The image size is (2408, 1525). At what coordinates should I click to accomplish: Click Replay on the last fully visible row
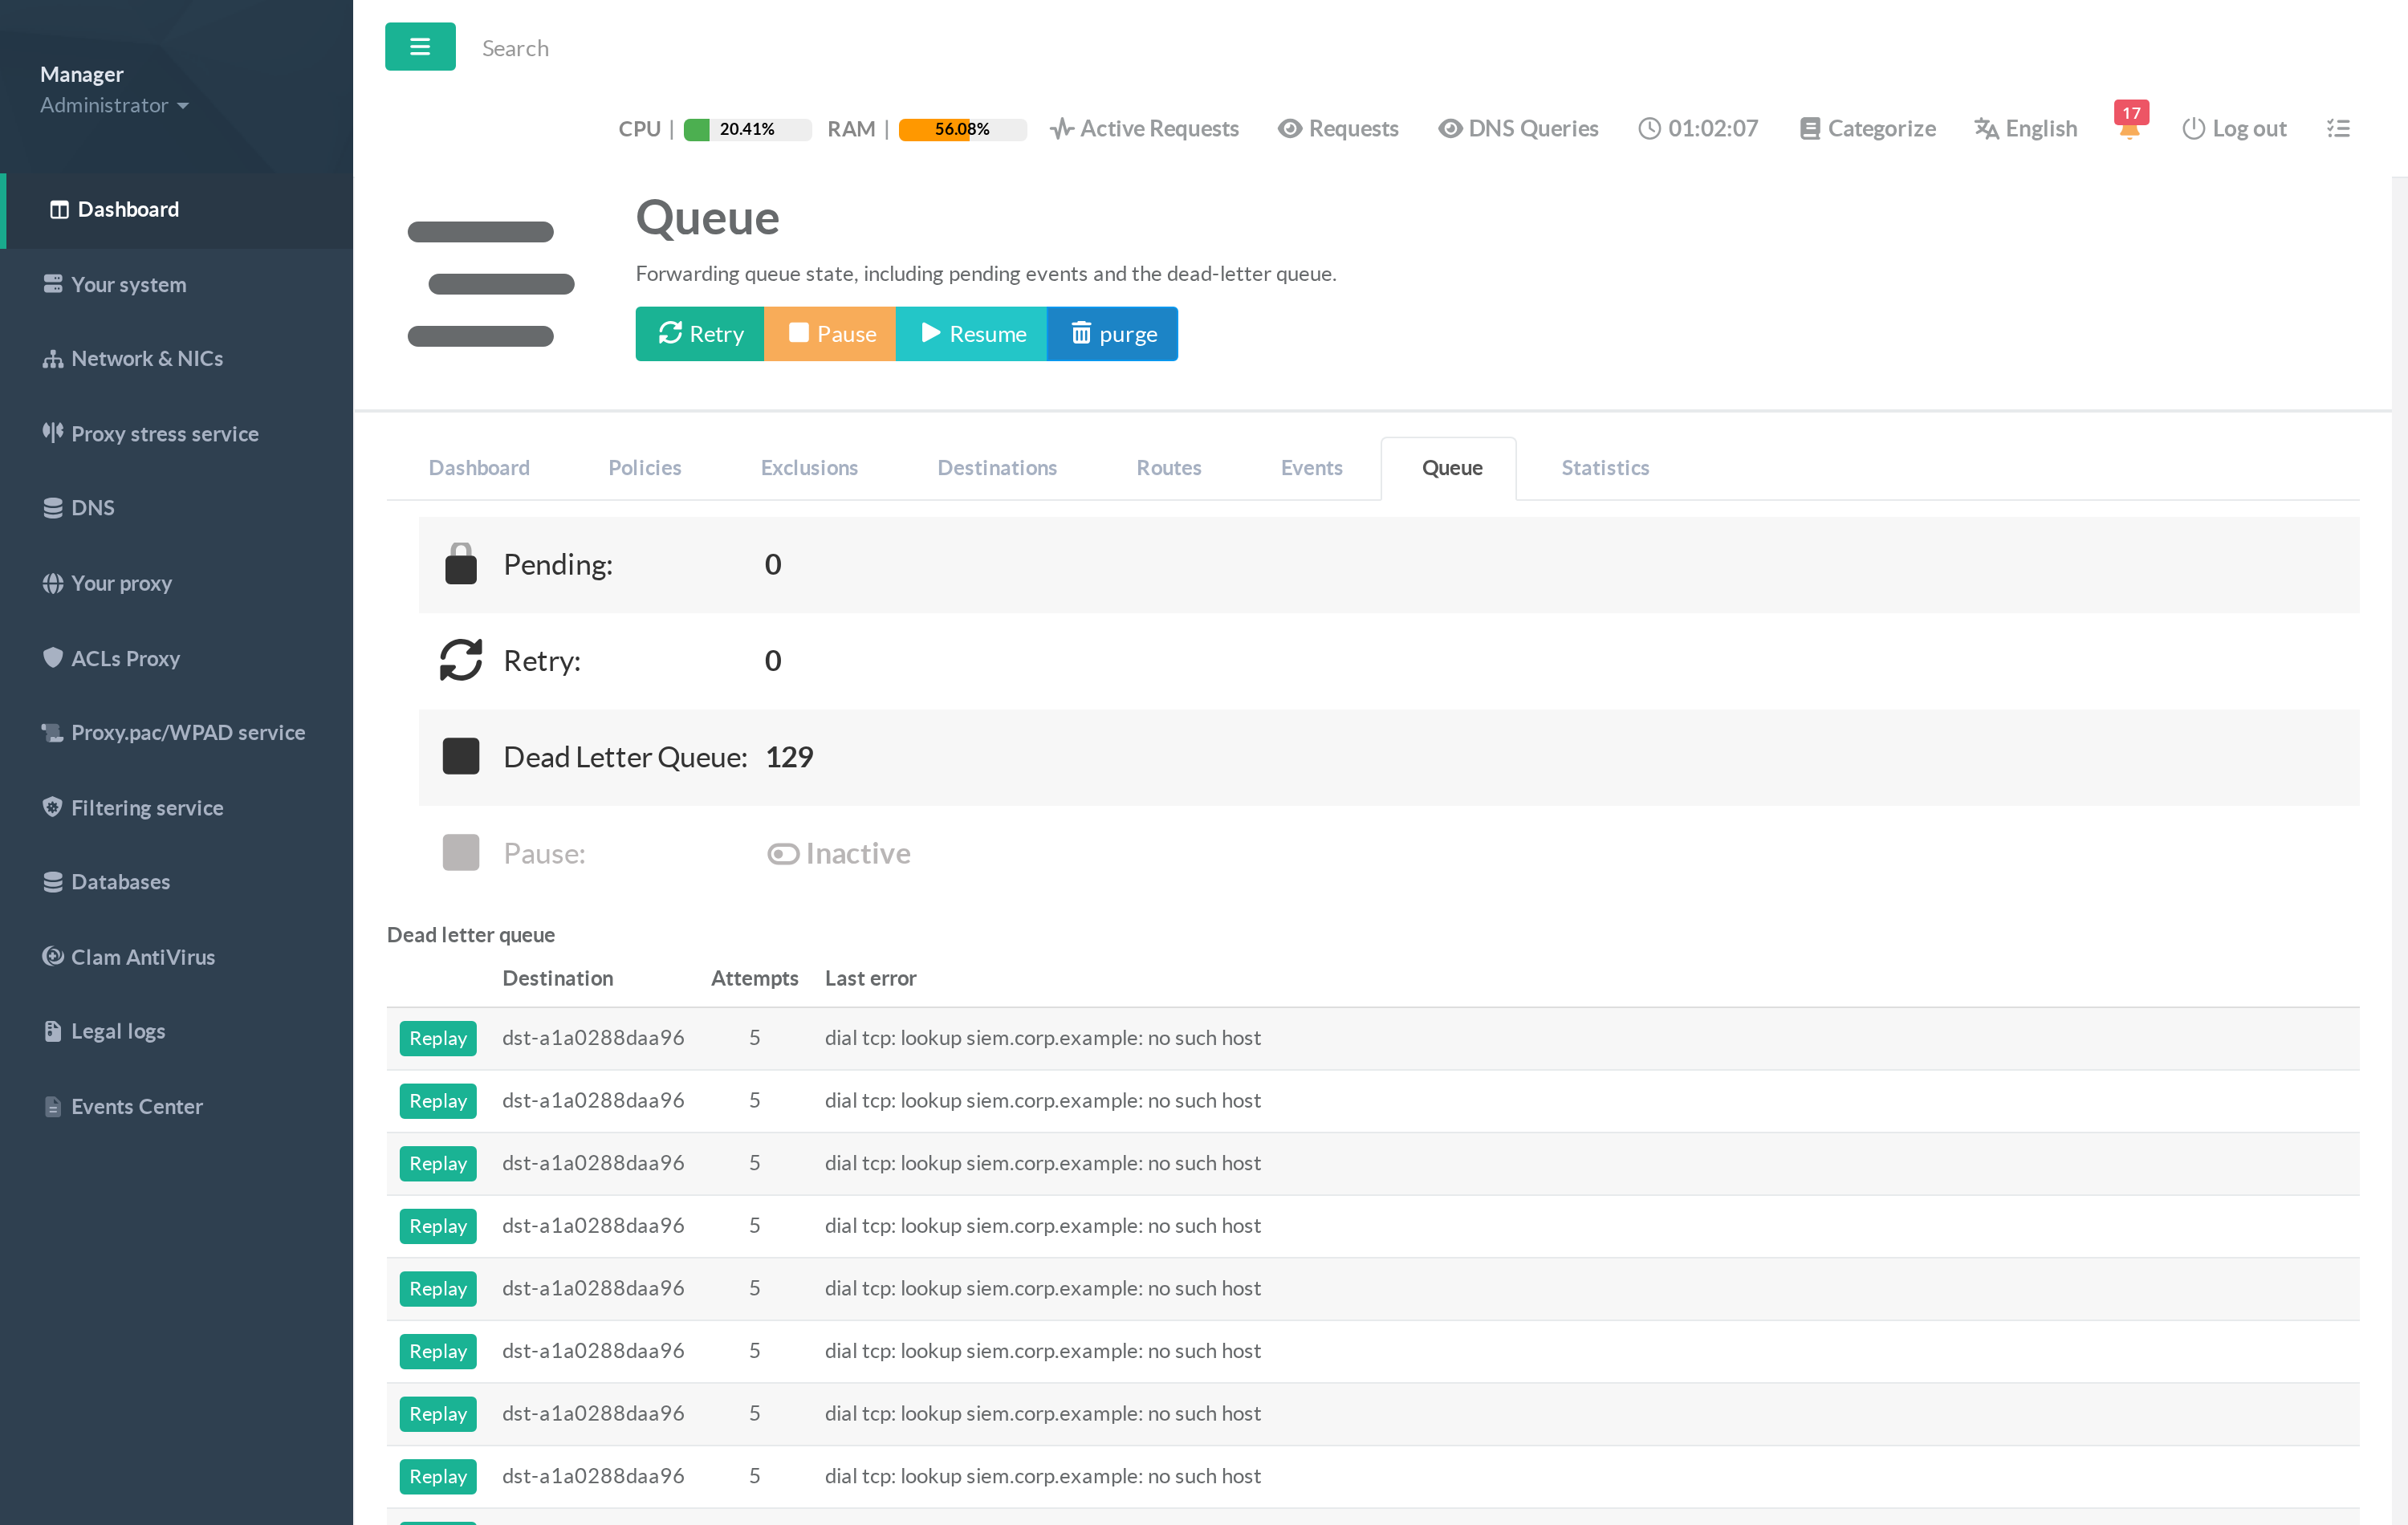click(x=438, y=1476)
